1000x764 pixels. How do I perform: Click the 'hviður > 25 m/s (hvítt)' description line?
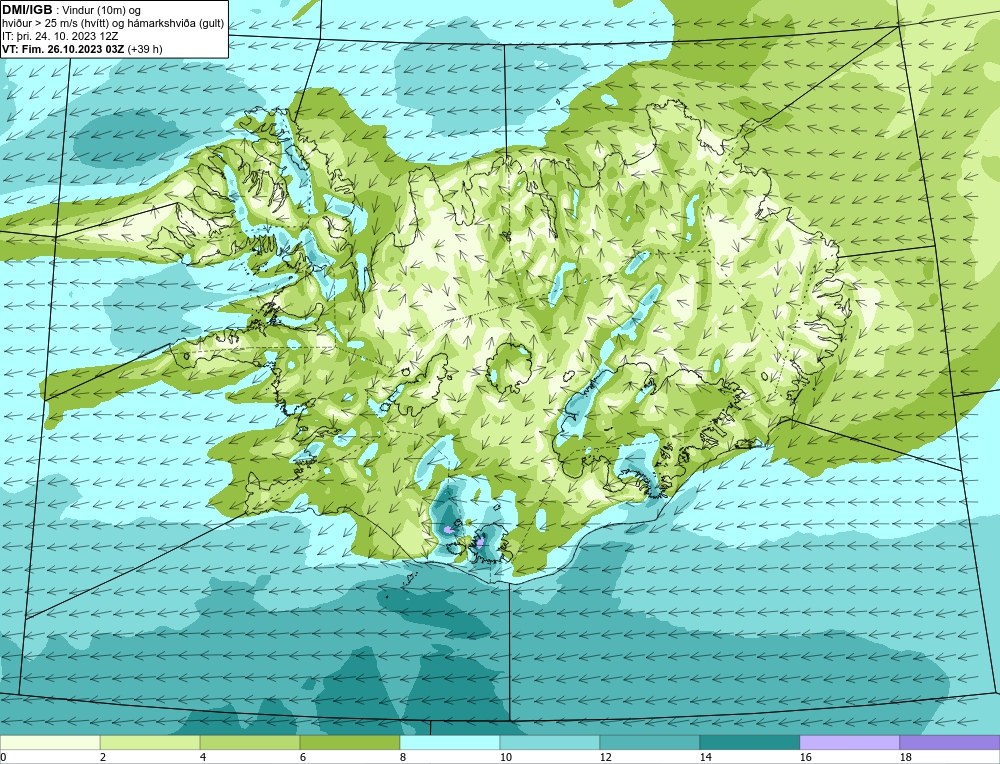click(x=113, y=24)
